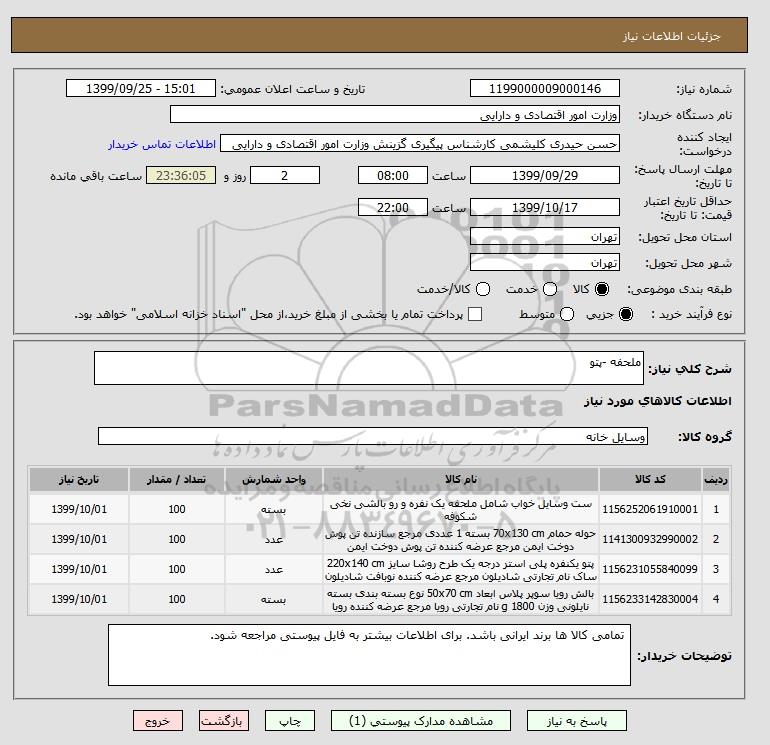Screen dimensions: 770x745
Task: Click the quantity 100 in row 3
Action: [x=177, y=569]
